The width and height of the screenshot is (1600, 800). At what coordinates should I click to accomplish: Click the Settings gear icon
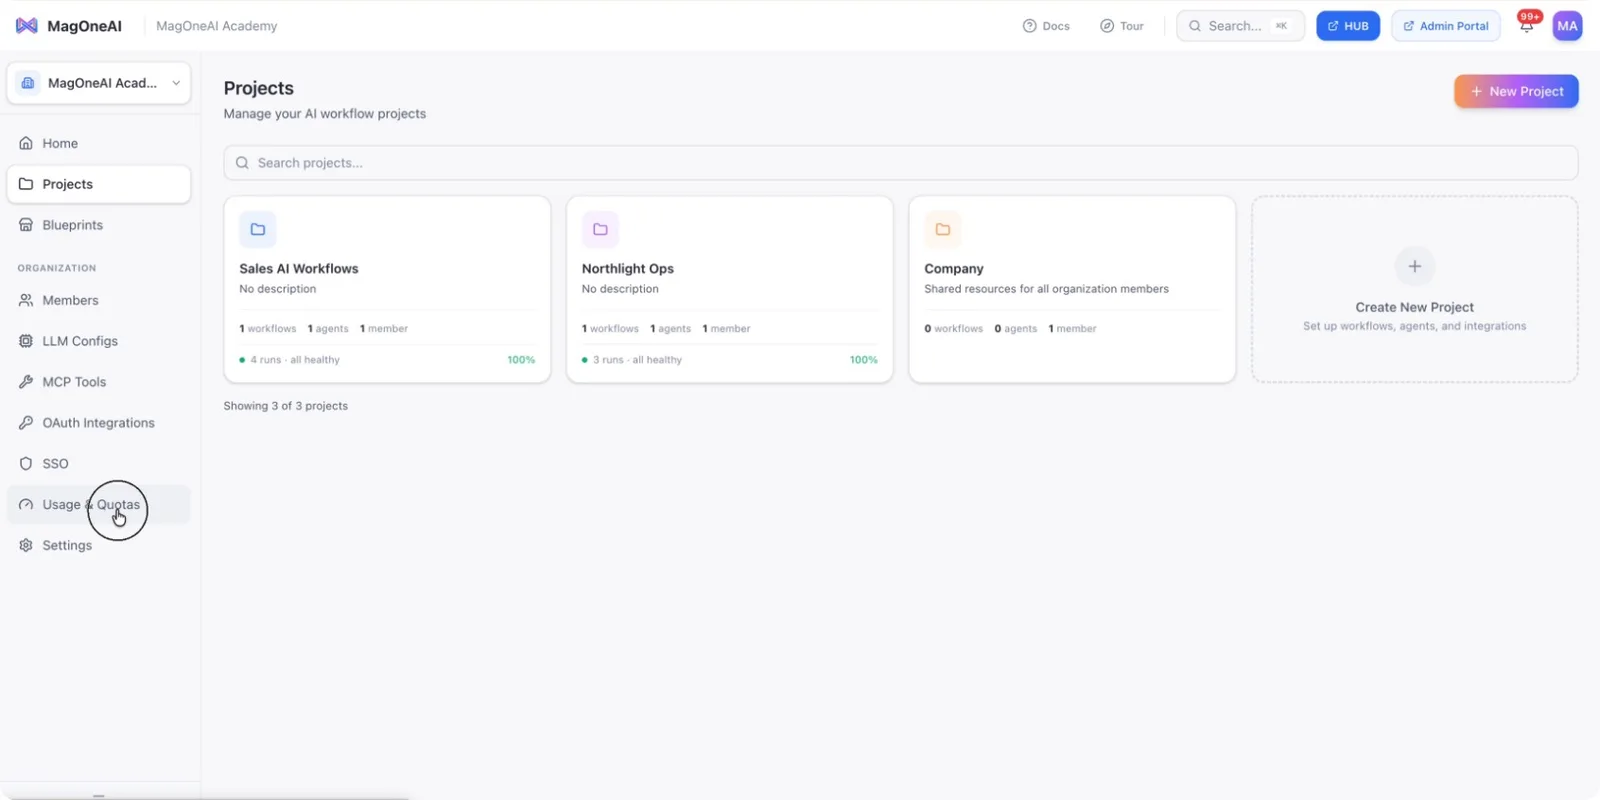(26, 545)
